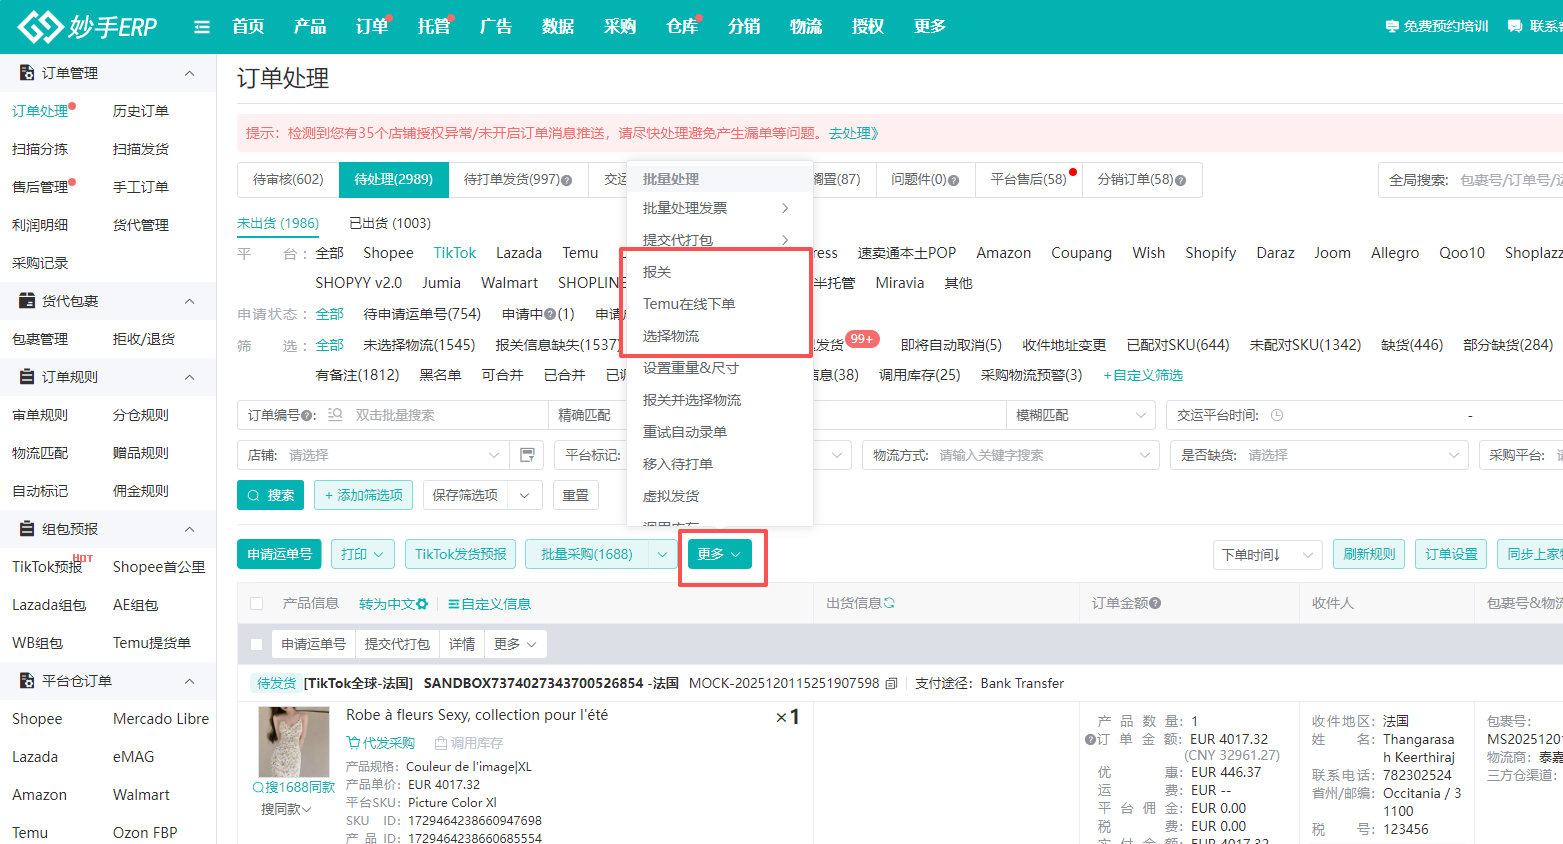The height and width of the screenshot is (844, 1563).
Task: Open the hamburger menu beside the 妙手ERP logo
Action: click(x=202, y=27)
